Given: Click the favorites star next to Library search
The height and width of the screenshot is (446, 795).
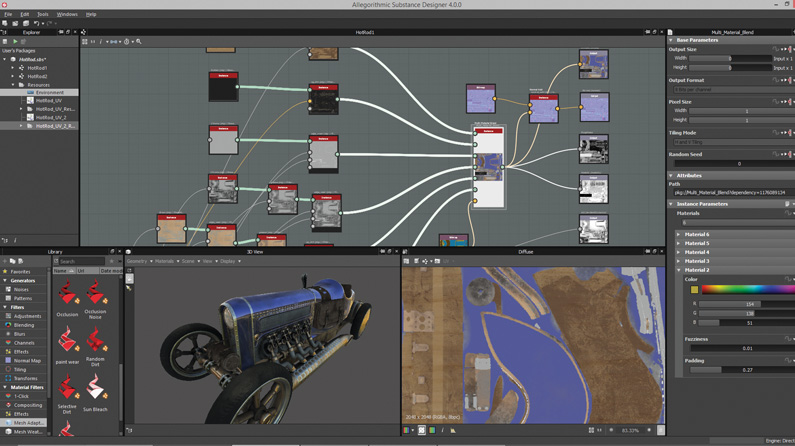Looking at the screenshot, I should 112,262.
